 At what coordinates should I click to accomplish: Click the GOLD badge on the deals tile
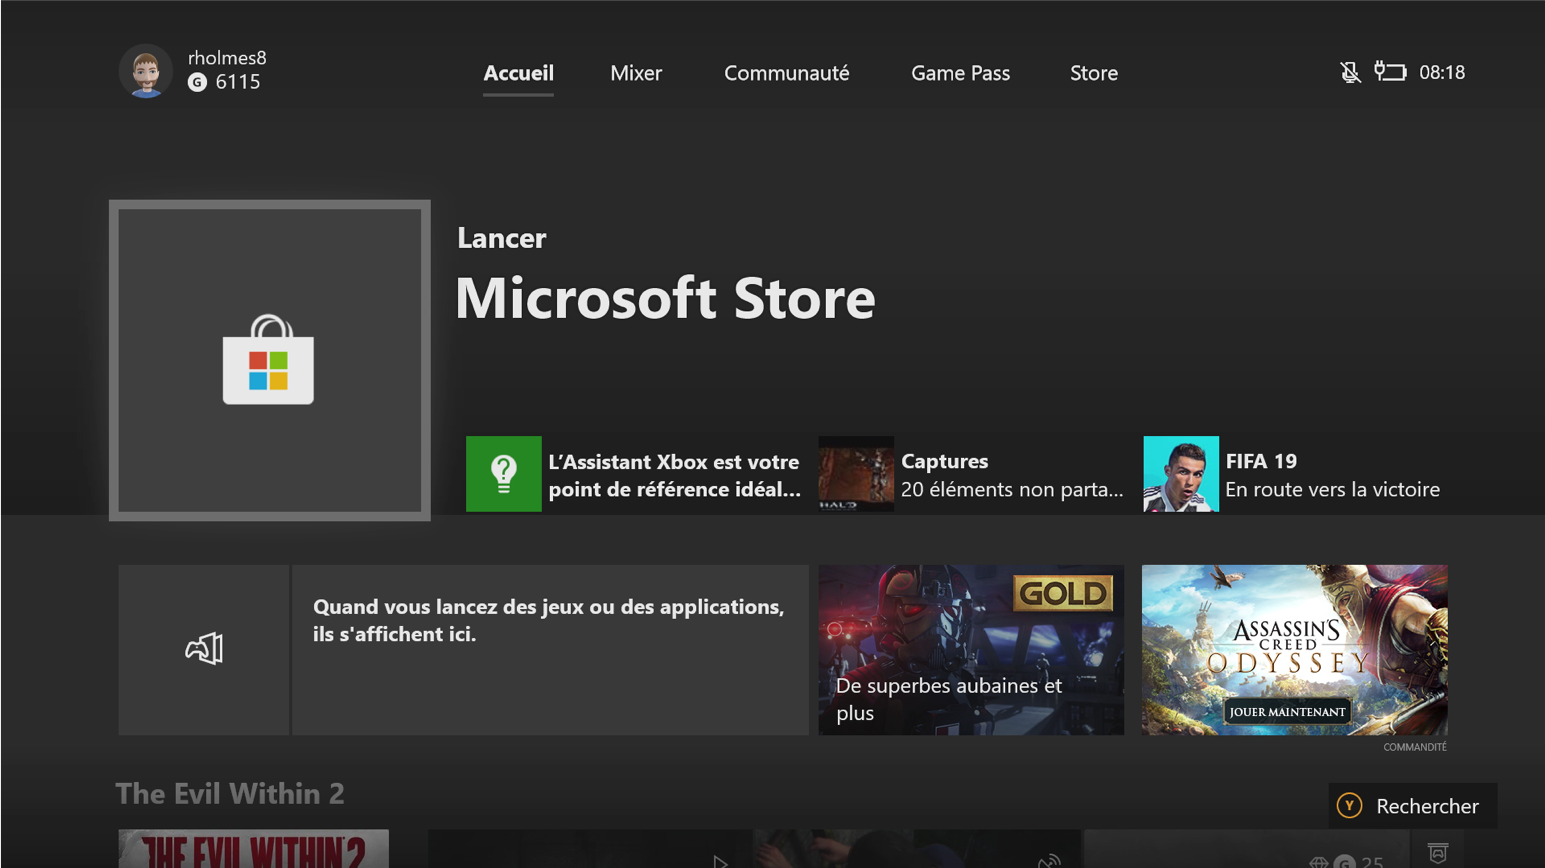tap(1063, 593)
